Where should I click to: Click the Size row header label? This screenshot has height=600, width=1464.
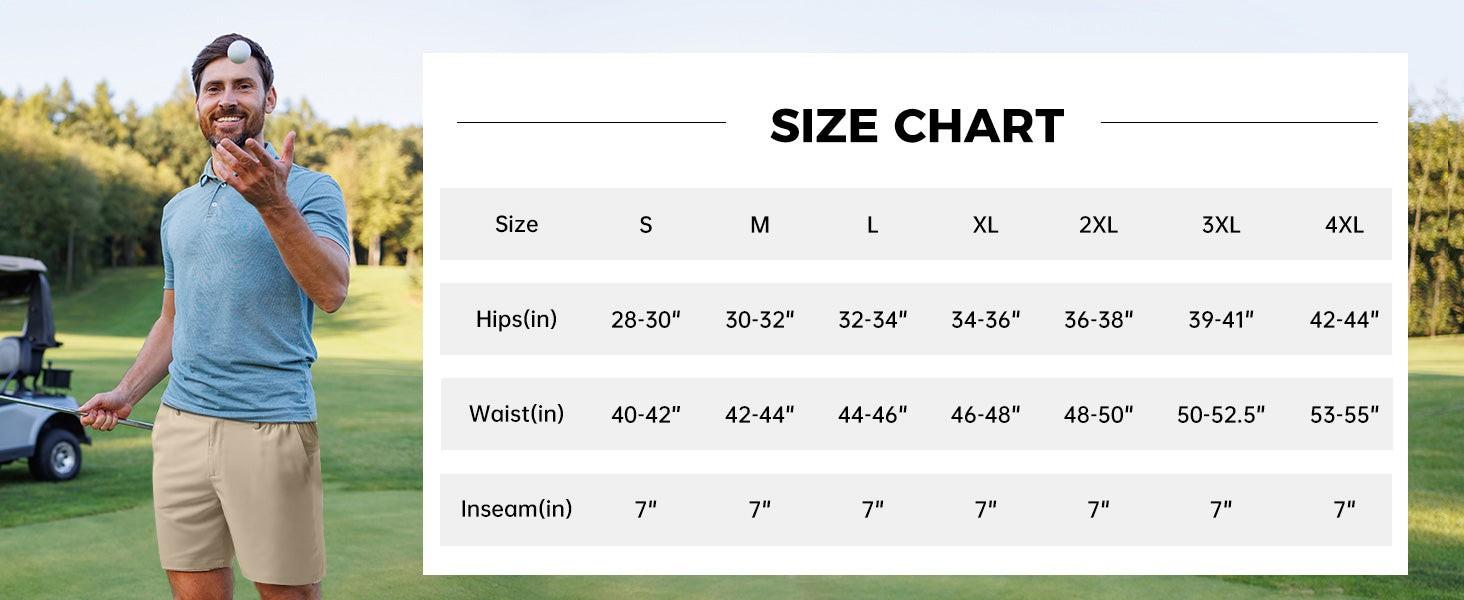[516, 224]
